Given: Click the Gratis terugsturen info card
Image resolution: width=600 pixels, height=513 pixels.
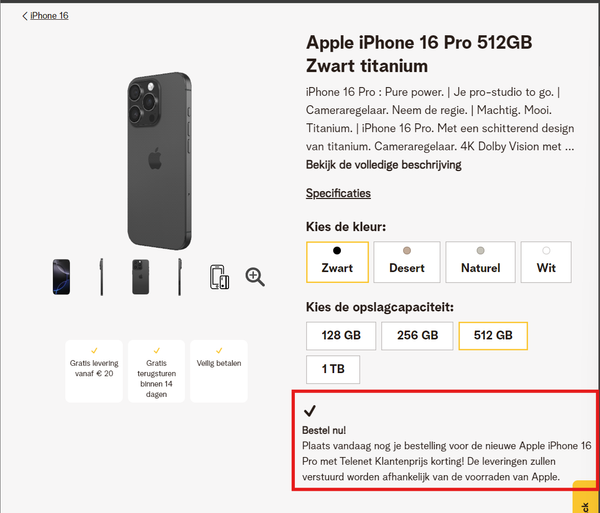Looking at the screenshot, I should tap(156, 370).
